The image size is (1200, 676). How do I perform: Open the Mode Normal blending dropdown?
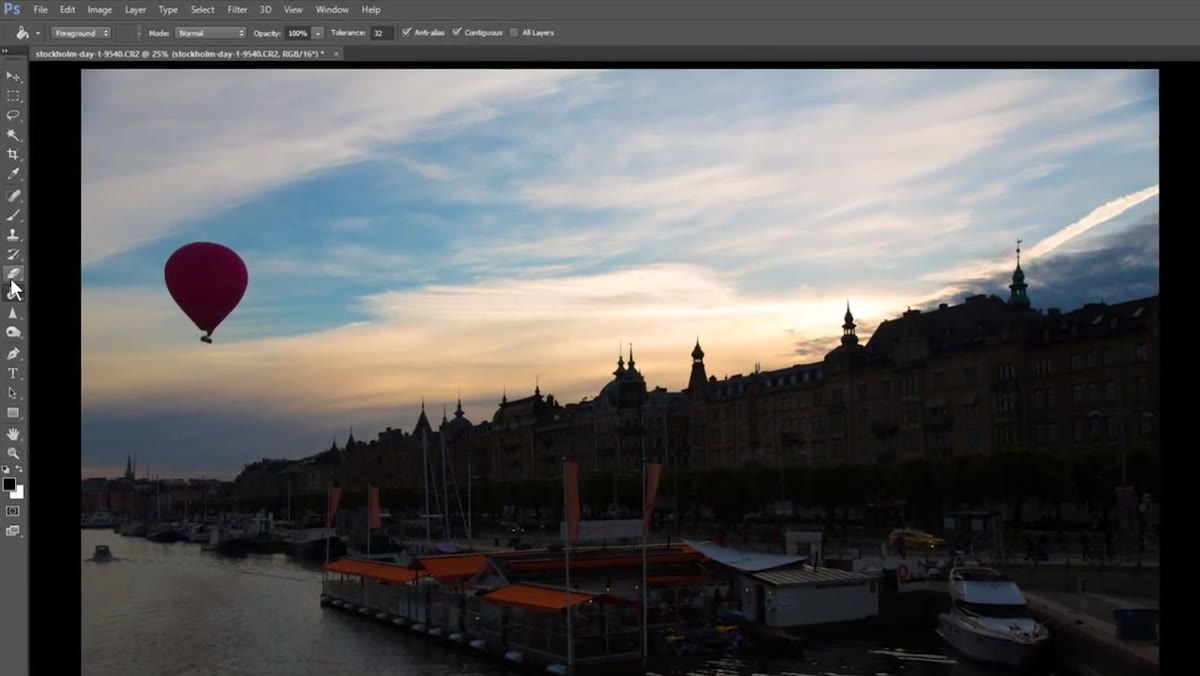210,33
